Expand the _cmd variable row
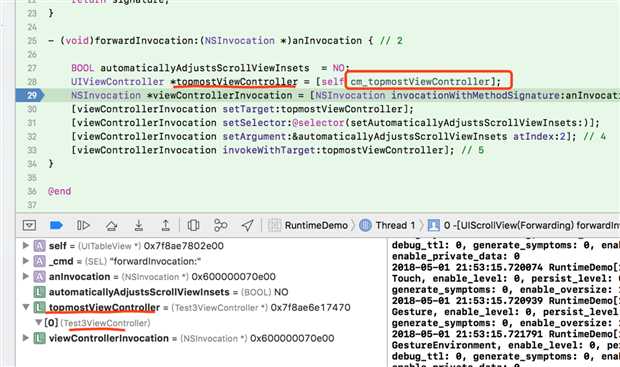The image size is (620, 367). [x=26, y=261]
